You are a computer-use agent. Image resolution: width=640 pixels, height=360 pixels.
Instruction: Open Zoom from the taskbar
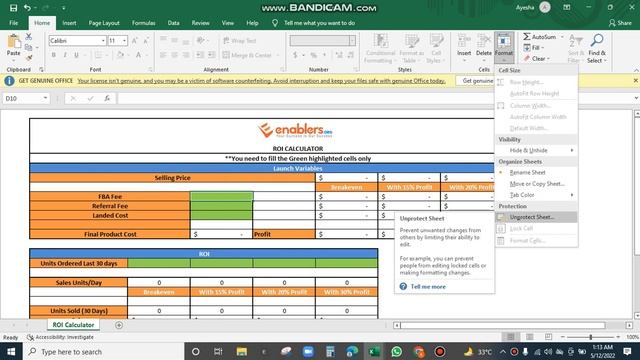pyautogui.click(x=308, y=351)
